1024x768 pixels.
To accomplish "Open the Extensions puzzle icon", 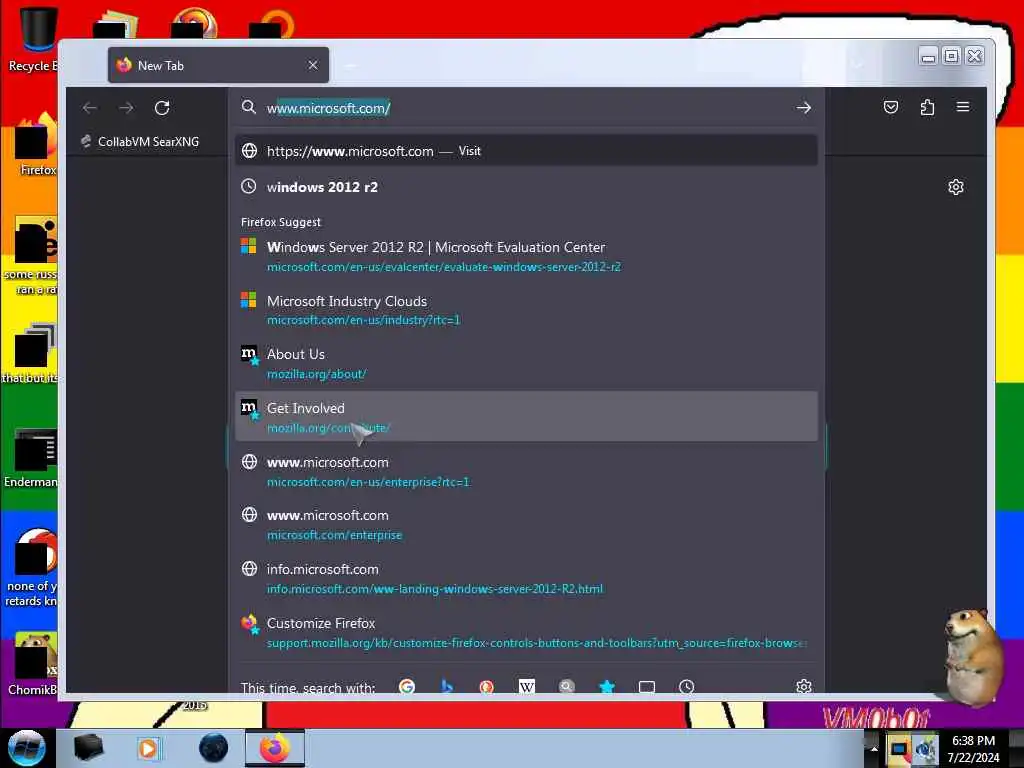I will click(927, 107).
